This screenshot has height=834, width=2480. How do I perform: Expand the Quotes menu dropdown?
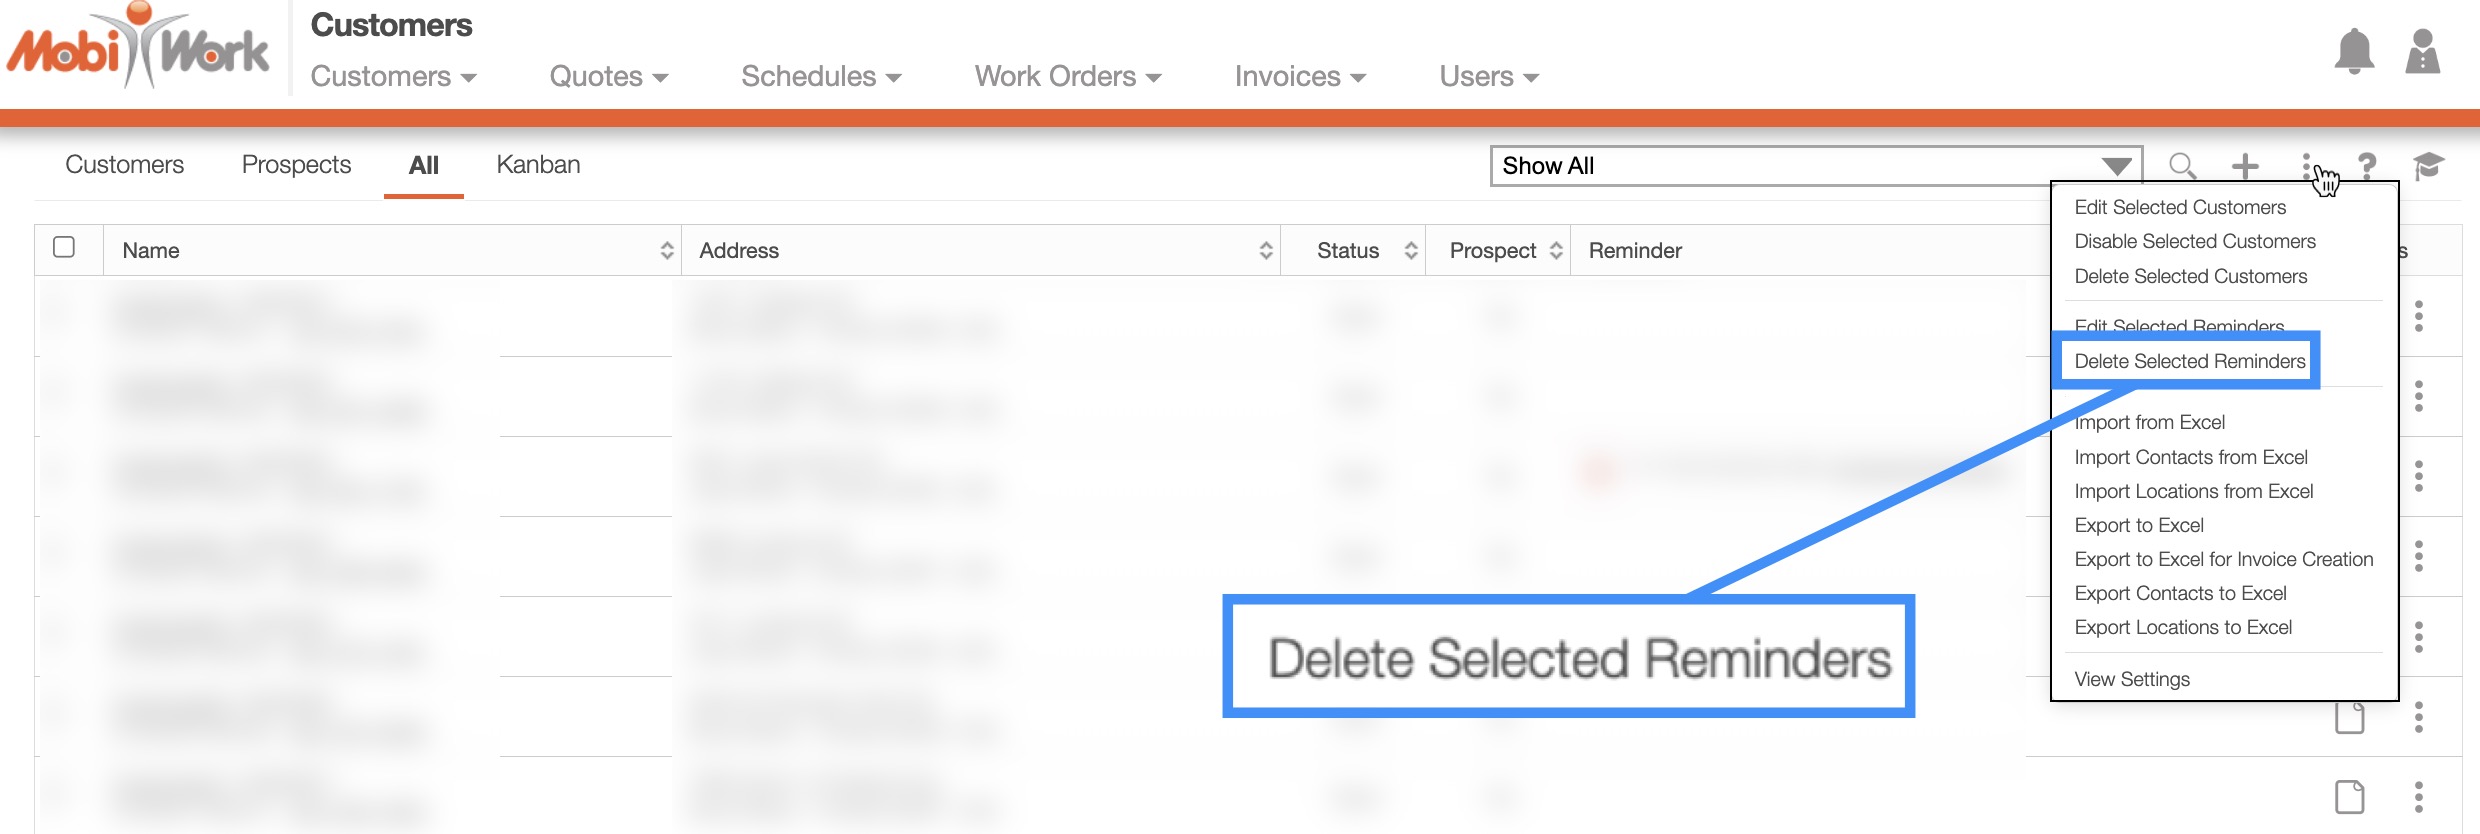(608, 77)
